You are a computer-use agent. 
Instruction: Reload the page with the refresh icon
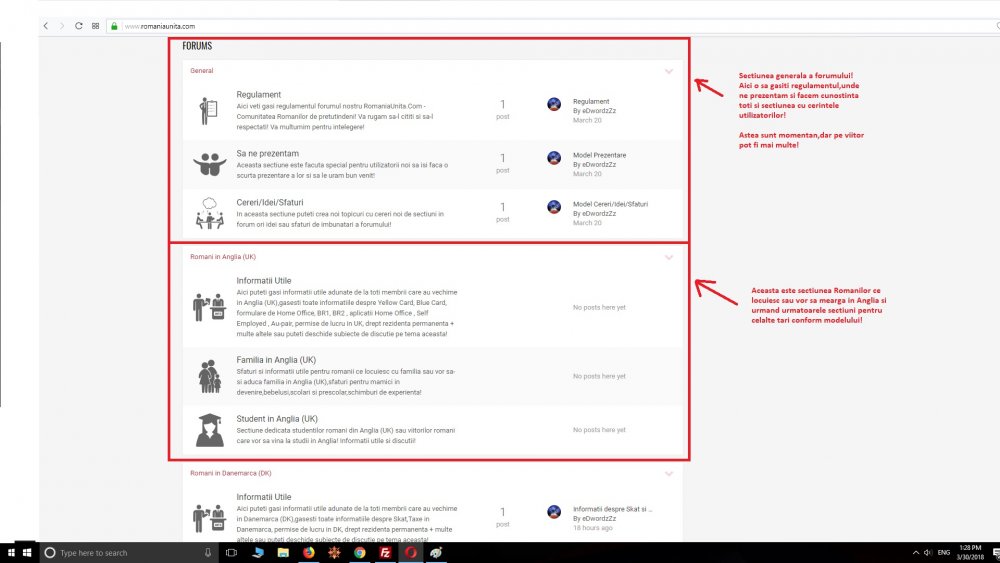point(79,25)
